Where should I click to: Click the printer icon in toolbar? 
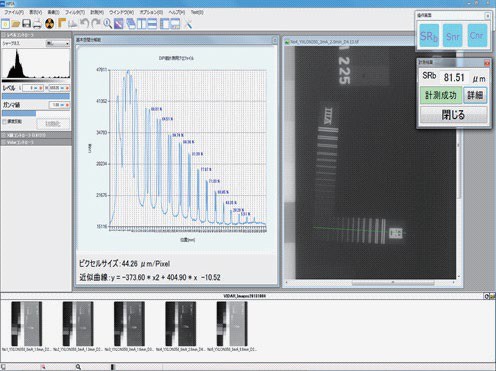[37, 24]
